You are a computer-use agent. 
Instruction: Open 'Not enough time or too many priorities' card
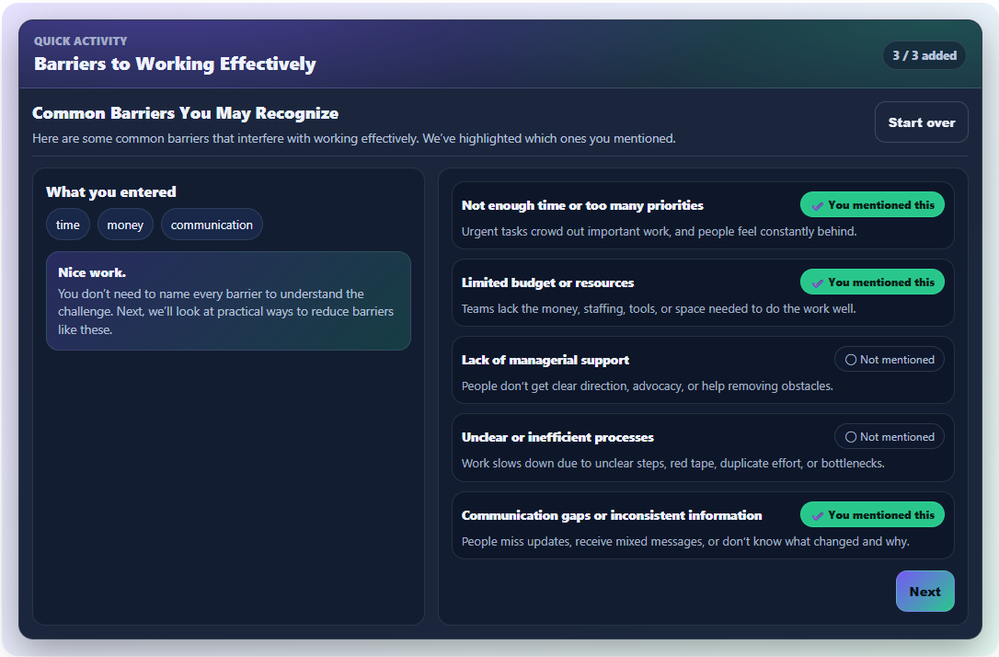(582, 205)
